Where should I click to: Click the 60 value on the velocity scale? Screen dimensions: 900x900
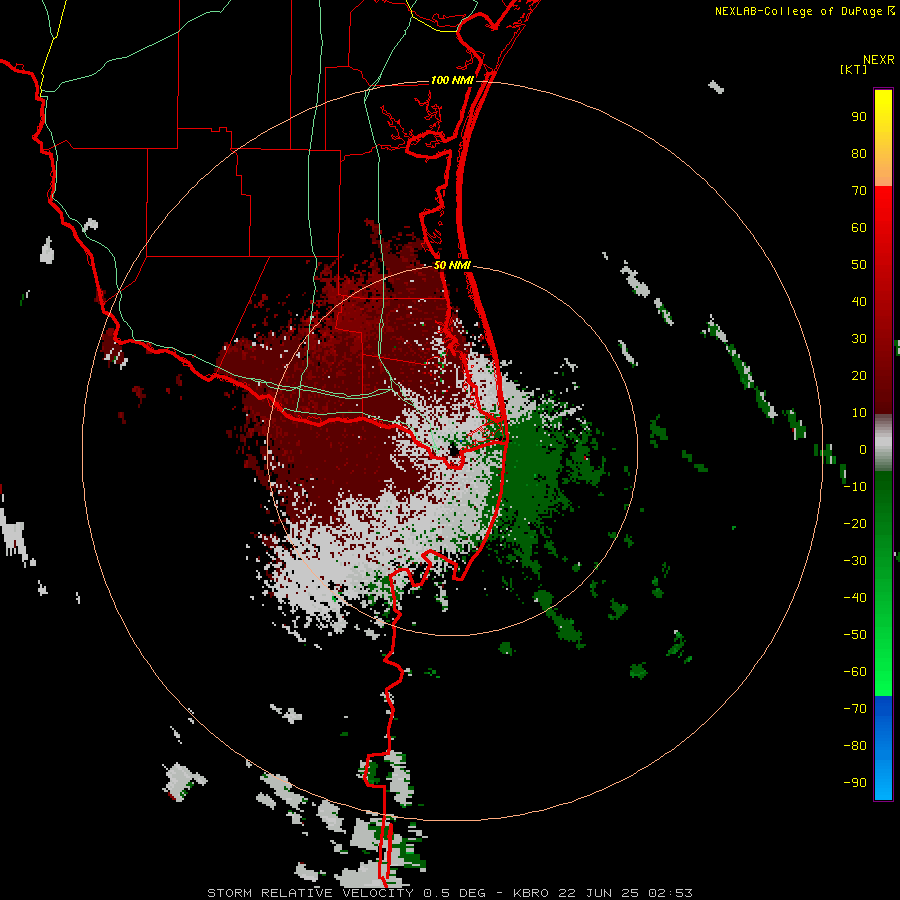click(859, 227)
